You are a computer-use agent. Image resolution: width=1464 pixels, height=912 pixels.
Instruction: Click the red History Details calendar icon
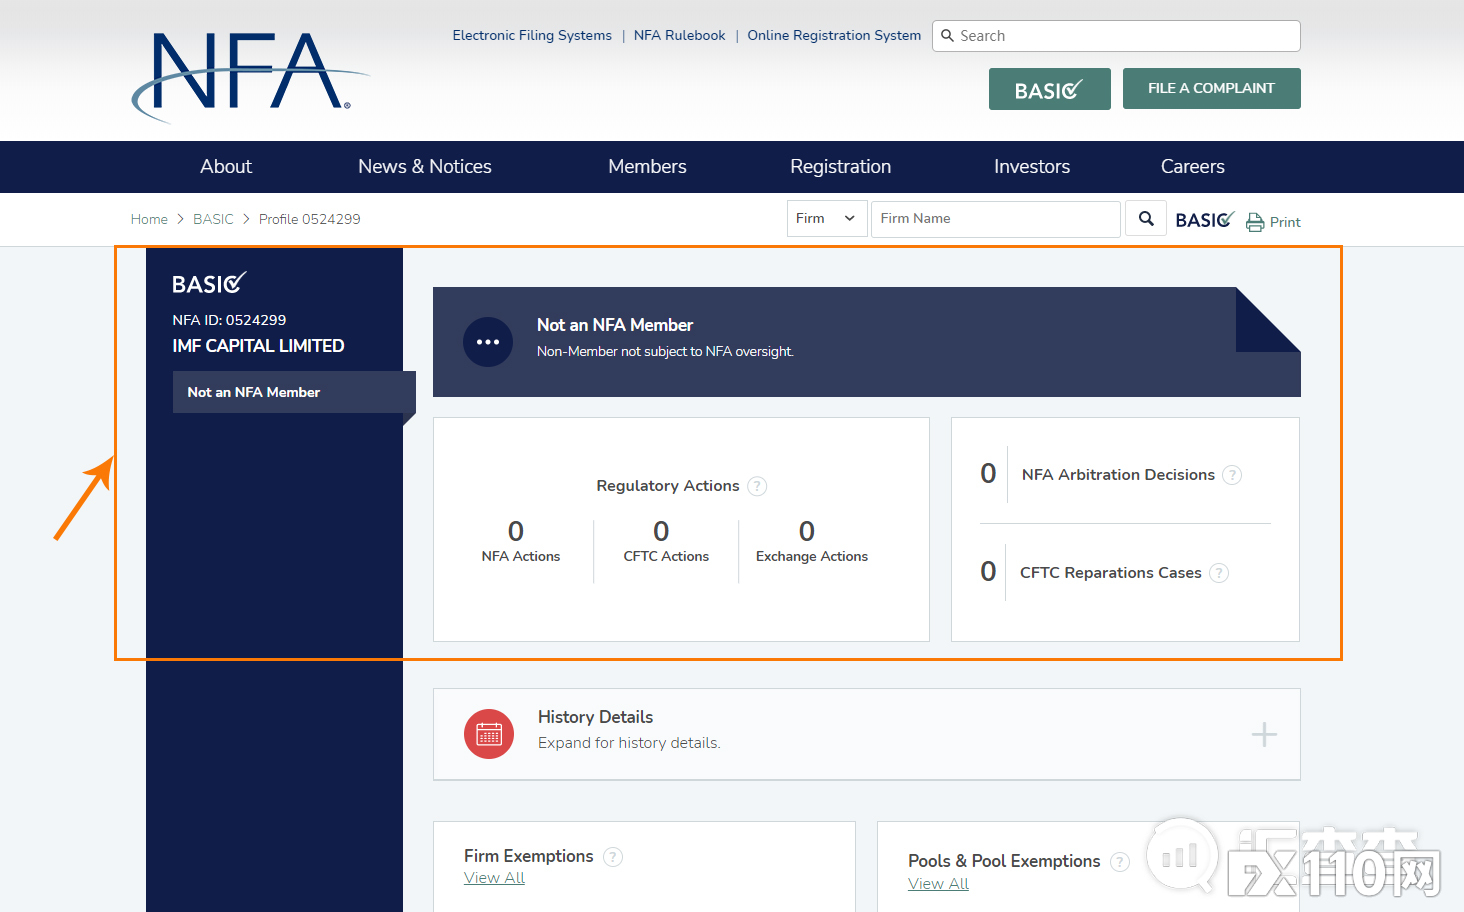[x=489, y=734]
